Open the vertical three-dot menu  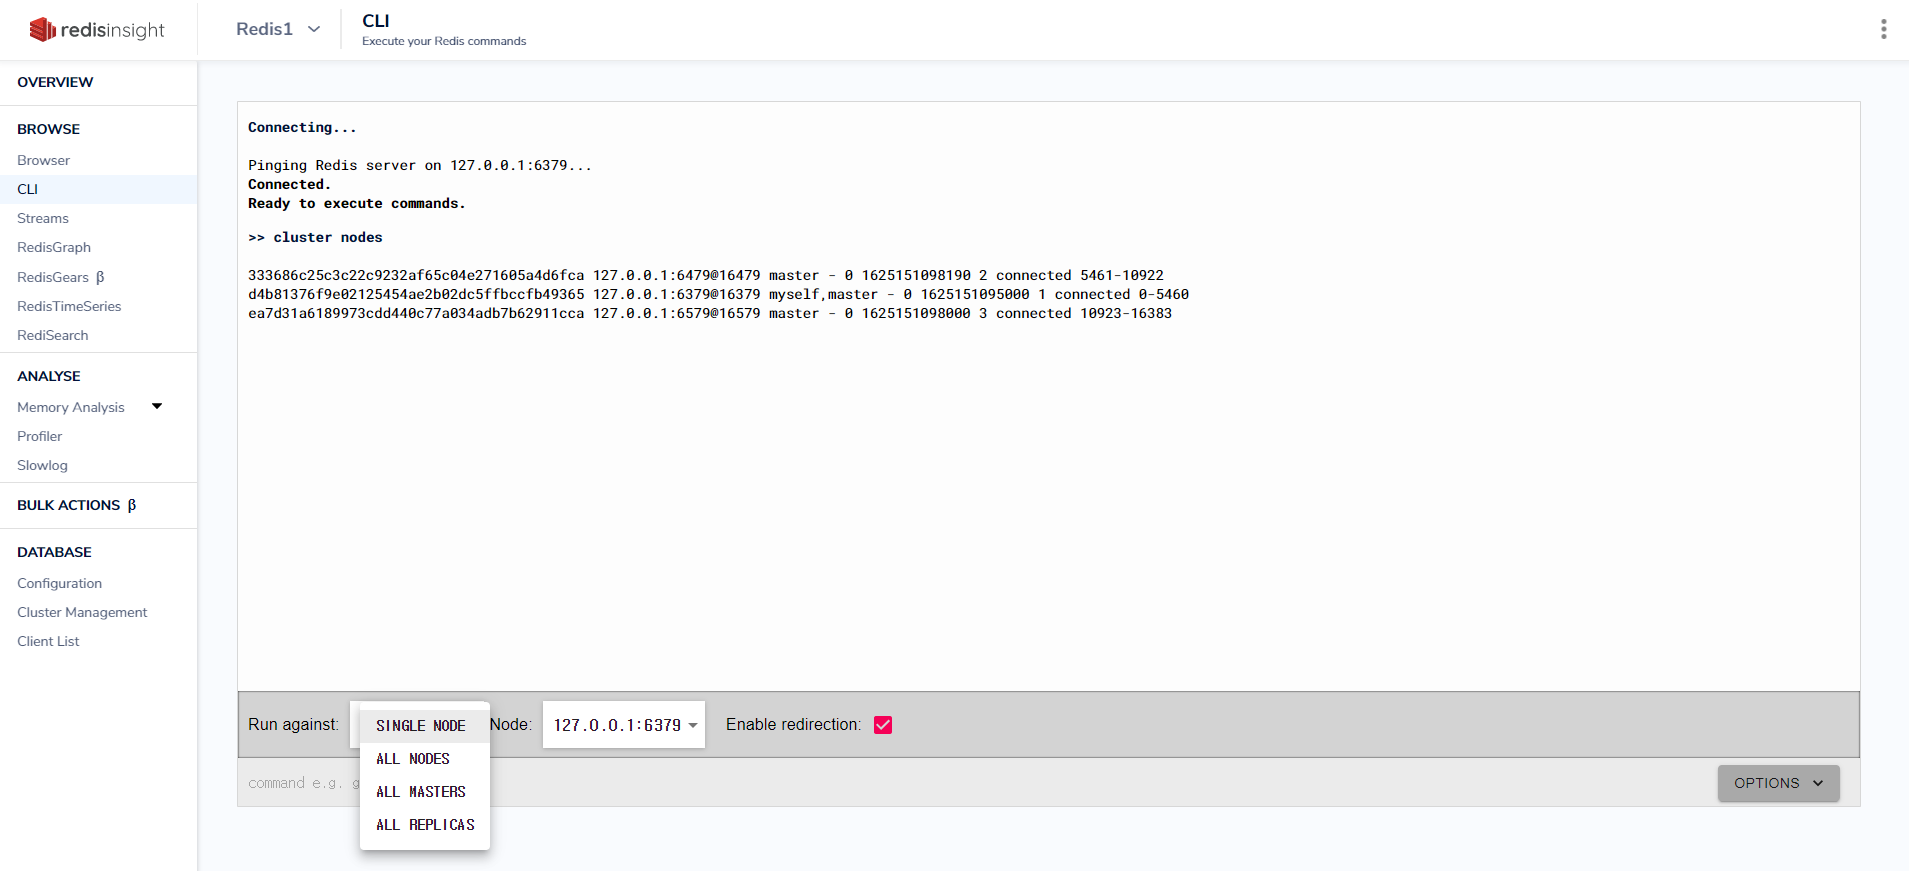pos(1883,29)
